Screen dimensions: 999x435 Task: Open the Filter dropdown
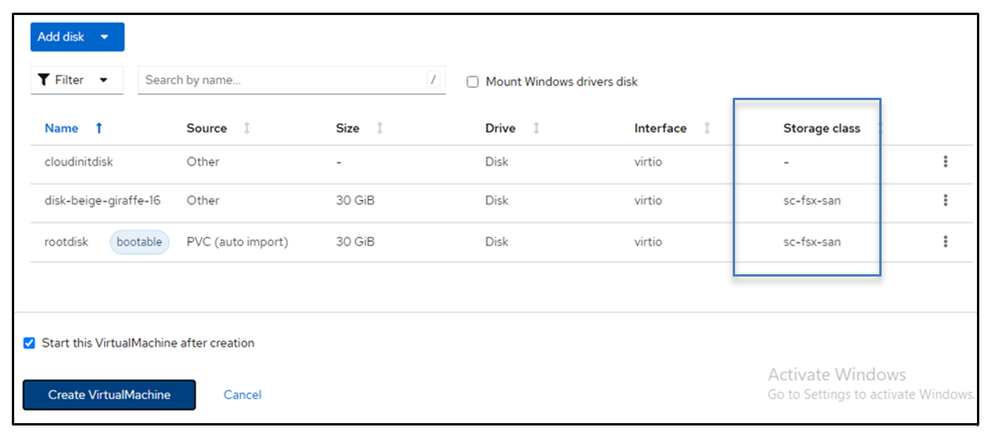pyautogui.click(x=77, y=80)
